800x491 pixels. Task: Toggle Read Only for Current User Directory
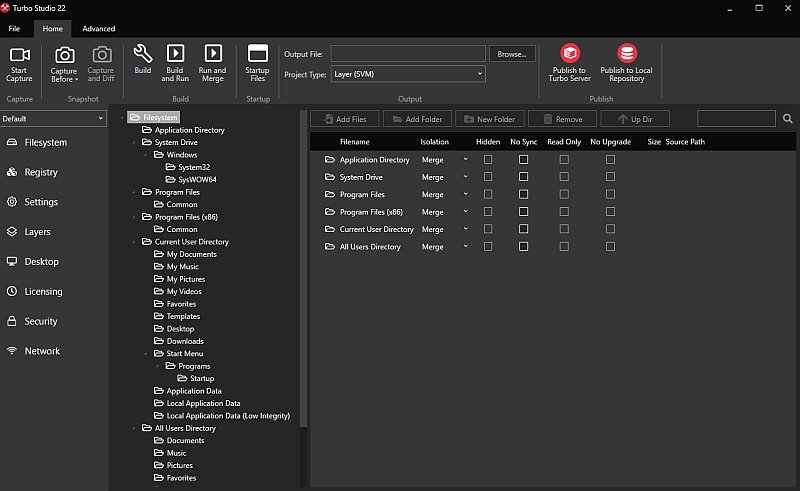click(564, 229)
